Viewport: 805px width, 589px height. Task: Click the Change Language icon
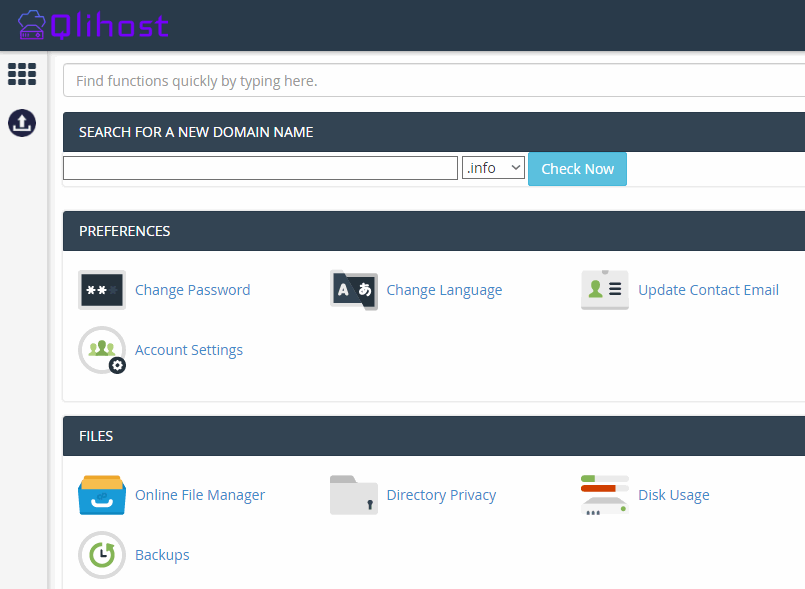354,290
